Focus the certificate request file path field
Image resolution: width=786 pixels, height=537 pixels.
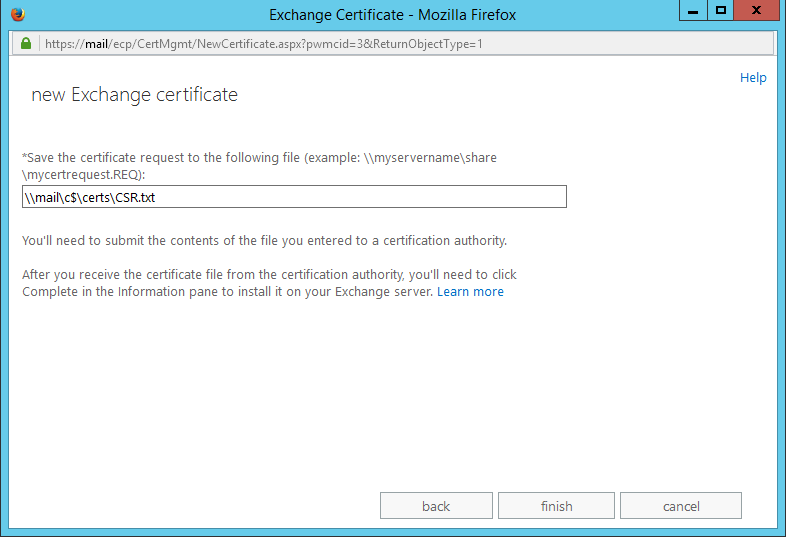pos(294,197)
